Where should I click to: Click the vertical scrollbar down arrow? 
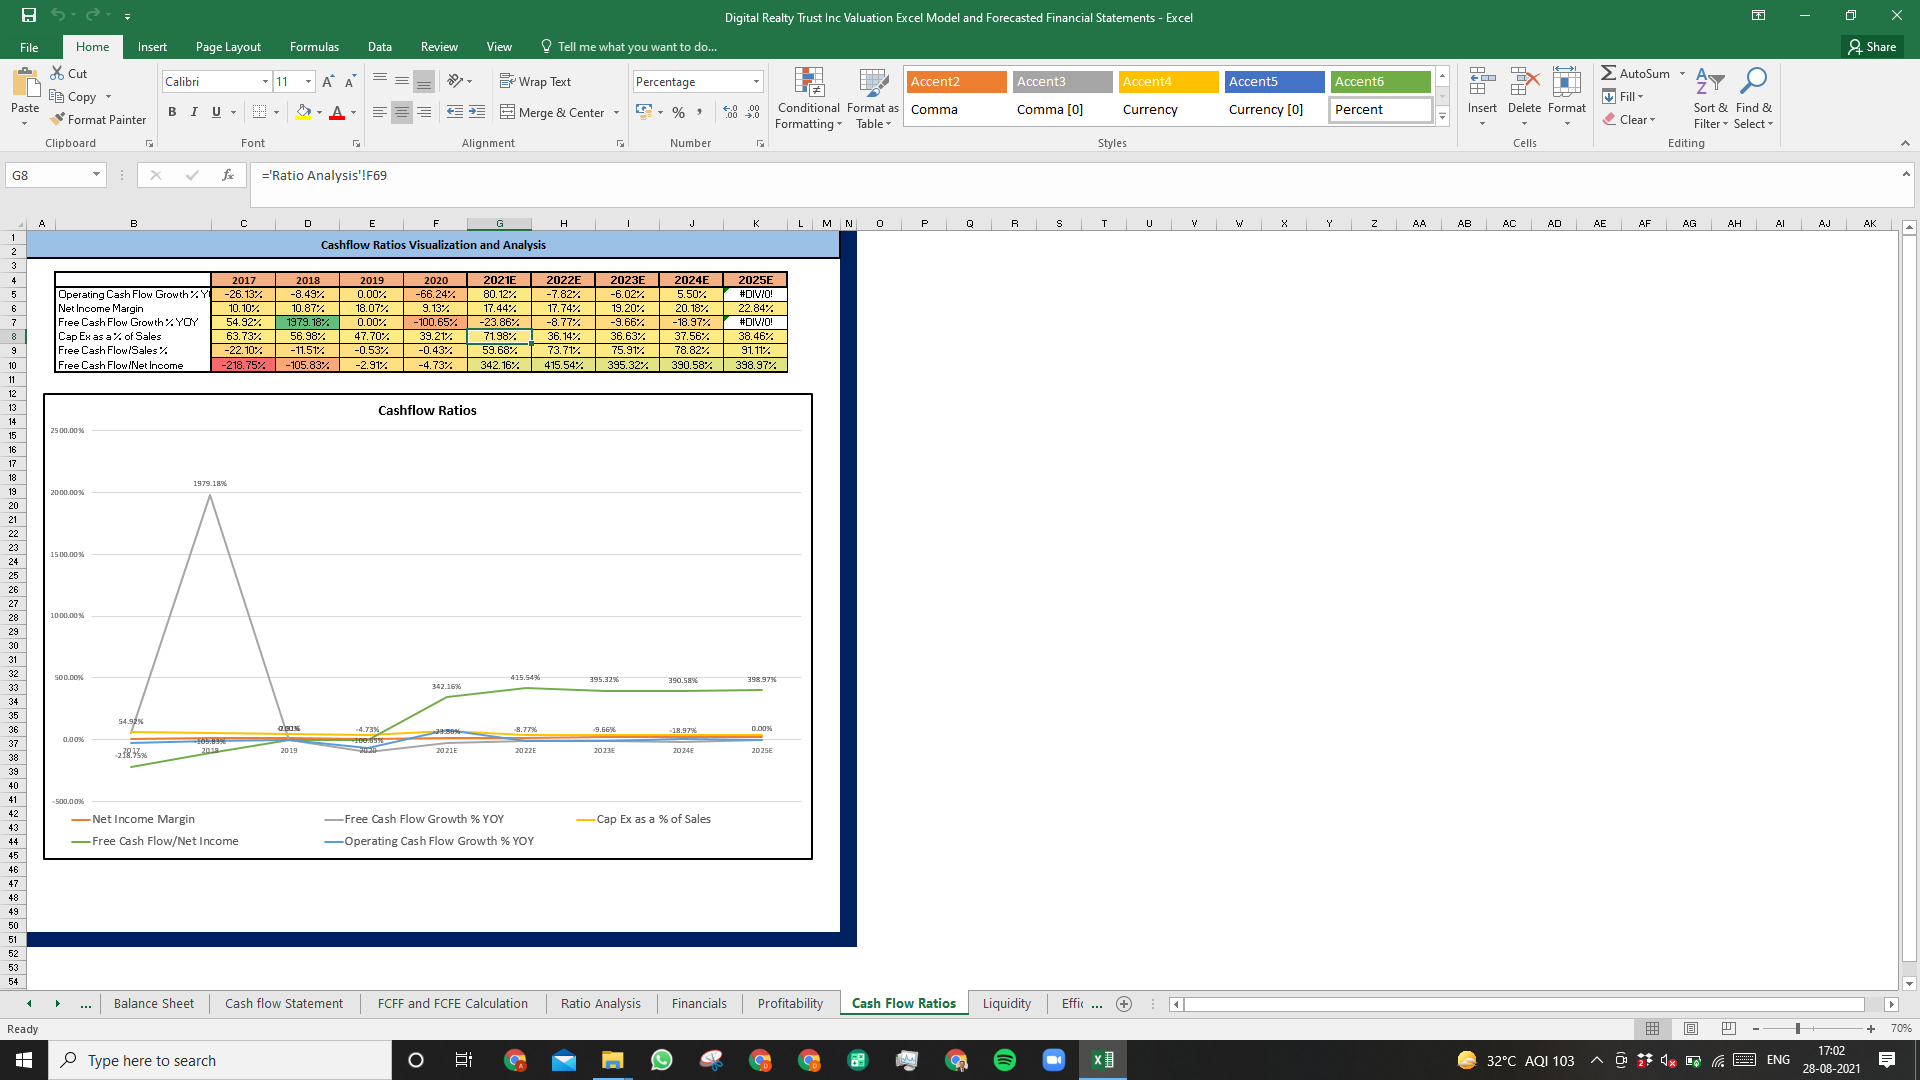tap(1909, 984)
